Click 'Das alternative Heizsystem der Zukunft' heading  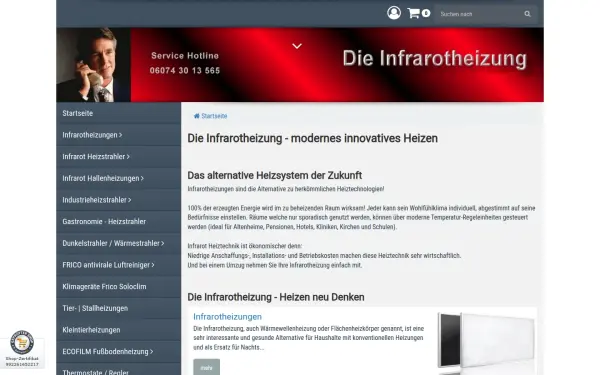click(274, 175)
